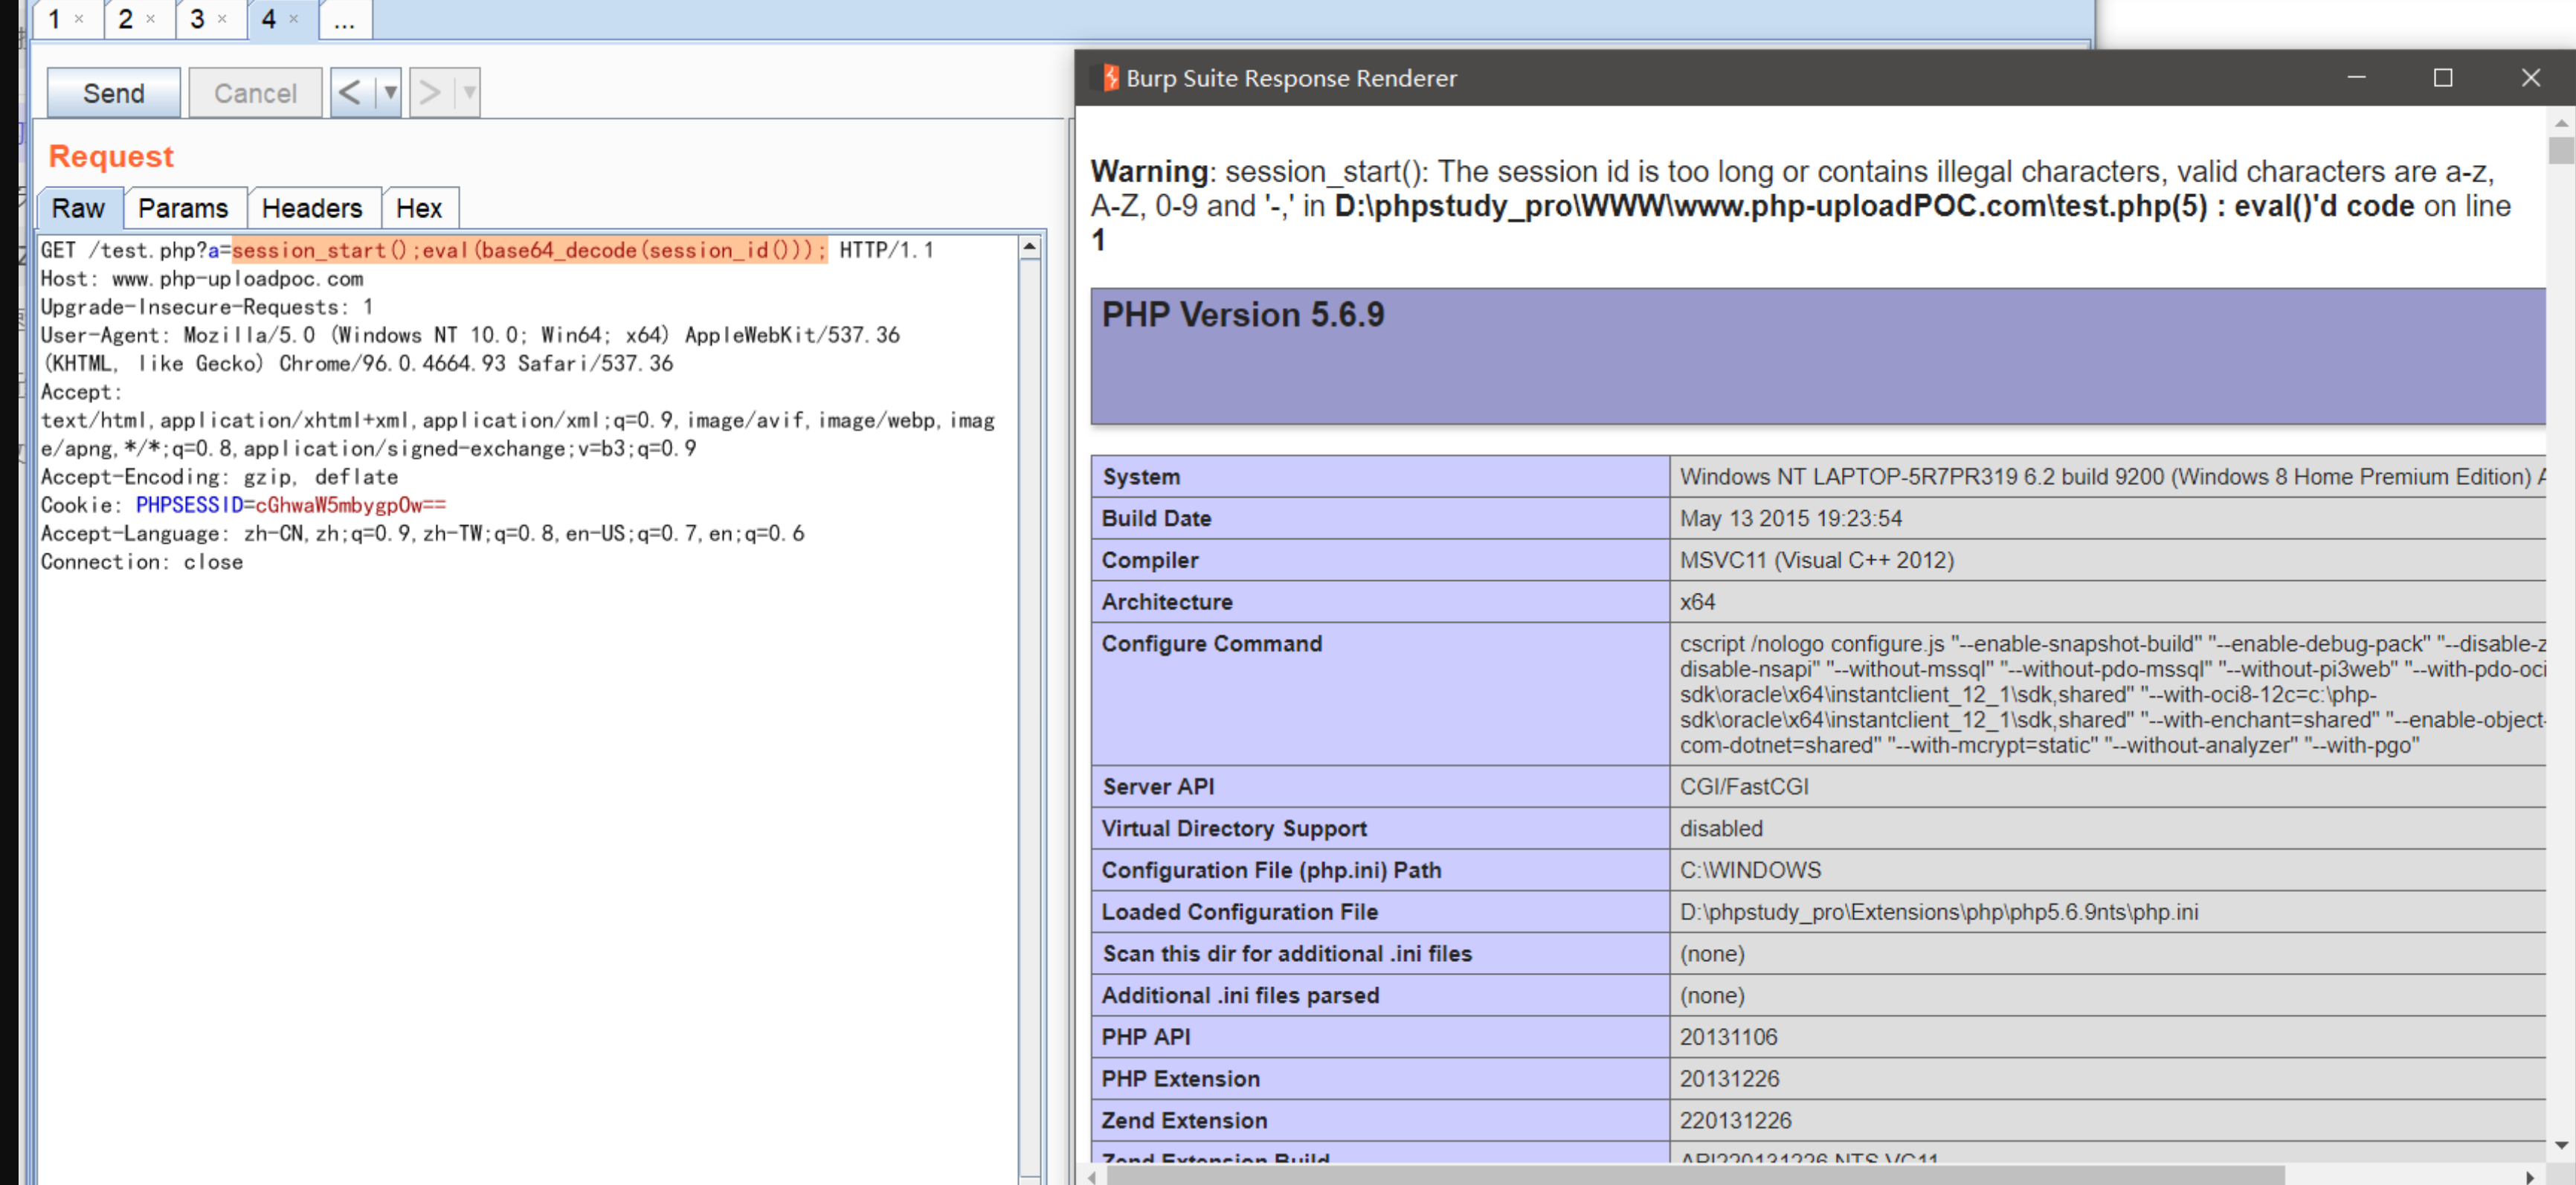2576x1185 pixels.
Task: Switch to Repeater tab 3
Action: pyautogui.click(x=198, y=19)
